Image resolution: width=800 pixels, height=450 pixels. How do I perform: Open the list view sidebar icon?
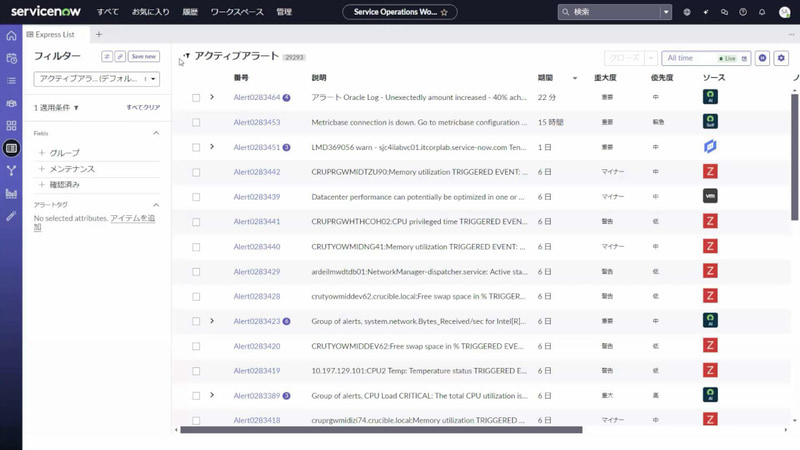11,81
